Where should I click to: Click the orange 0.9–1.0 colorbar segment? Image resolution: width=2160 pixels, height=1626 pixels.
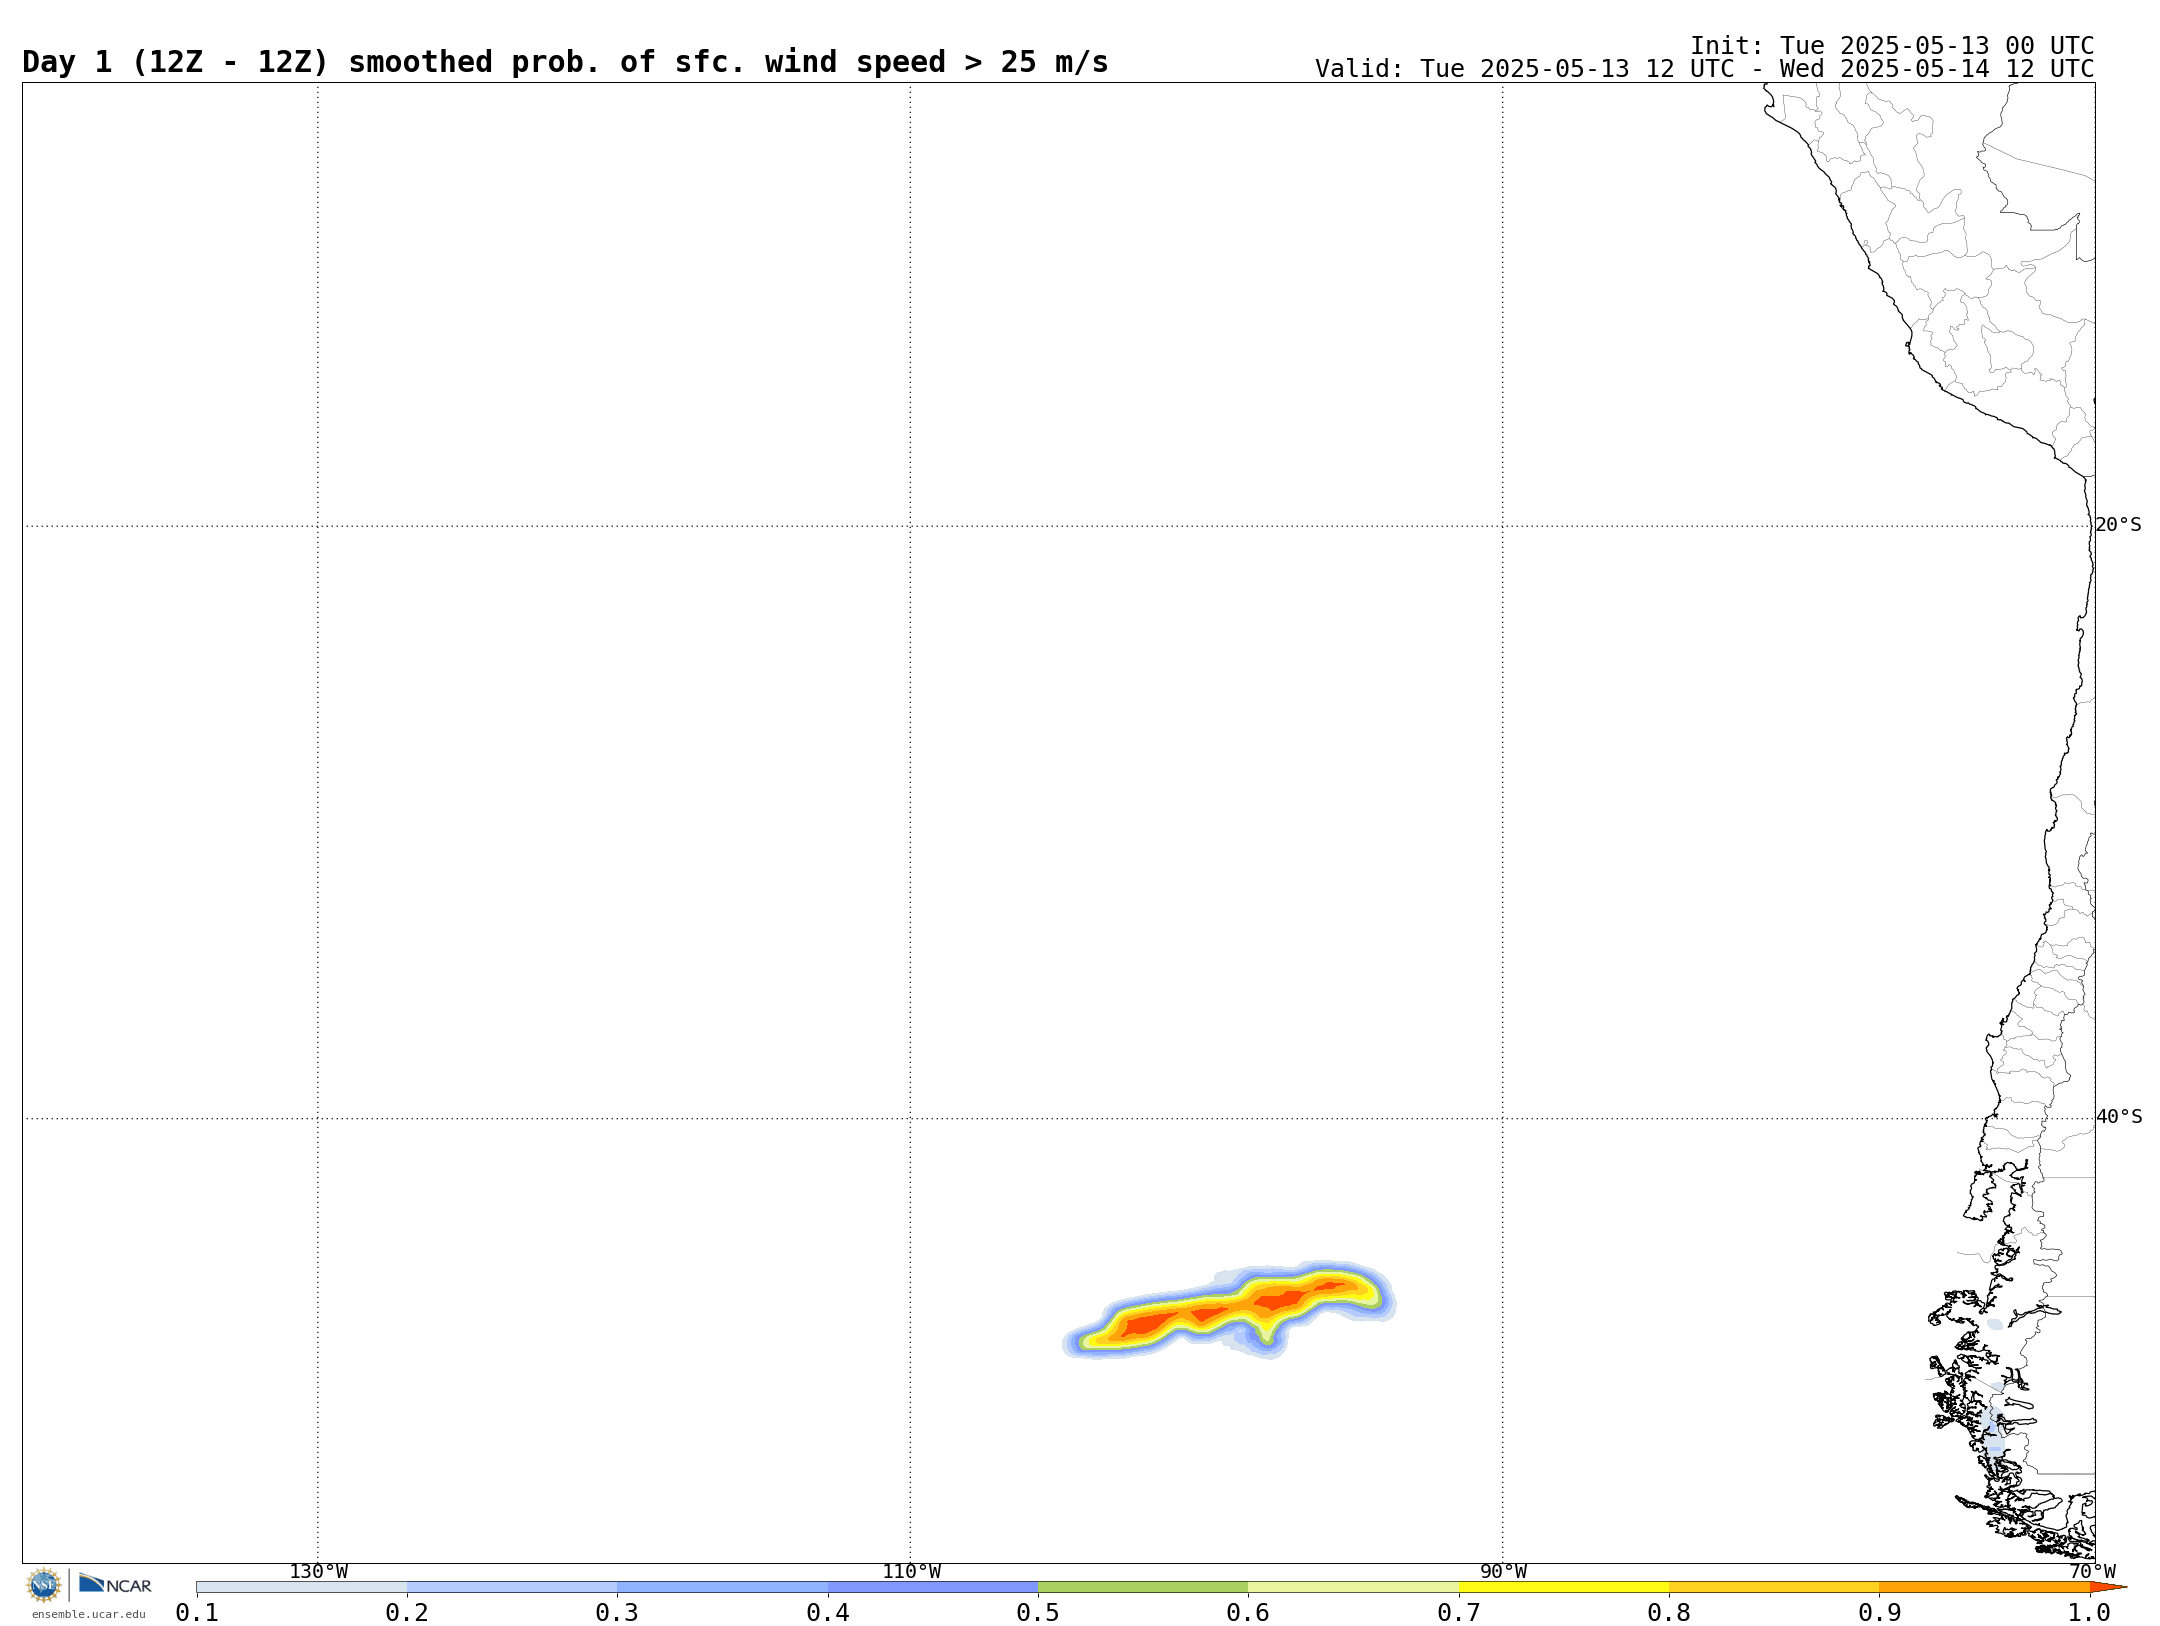1984,1587
